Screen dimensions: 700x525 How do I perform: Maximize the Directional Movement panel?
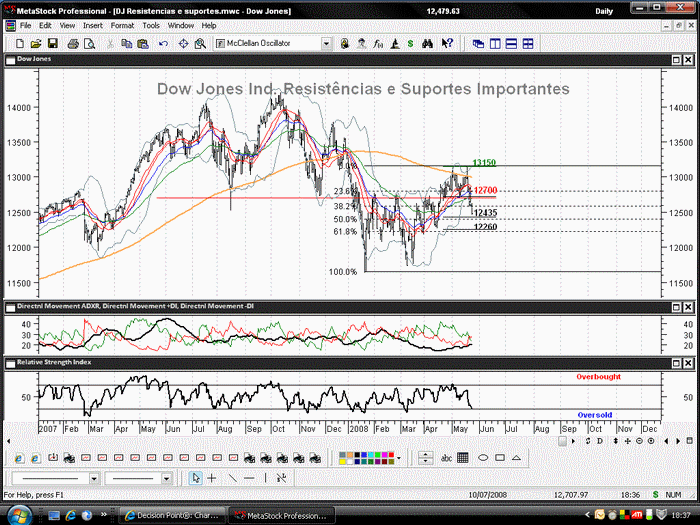click(x=676, y=307)
